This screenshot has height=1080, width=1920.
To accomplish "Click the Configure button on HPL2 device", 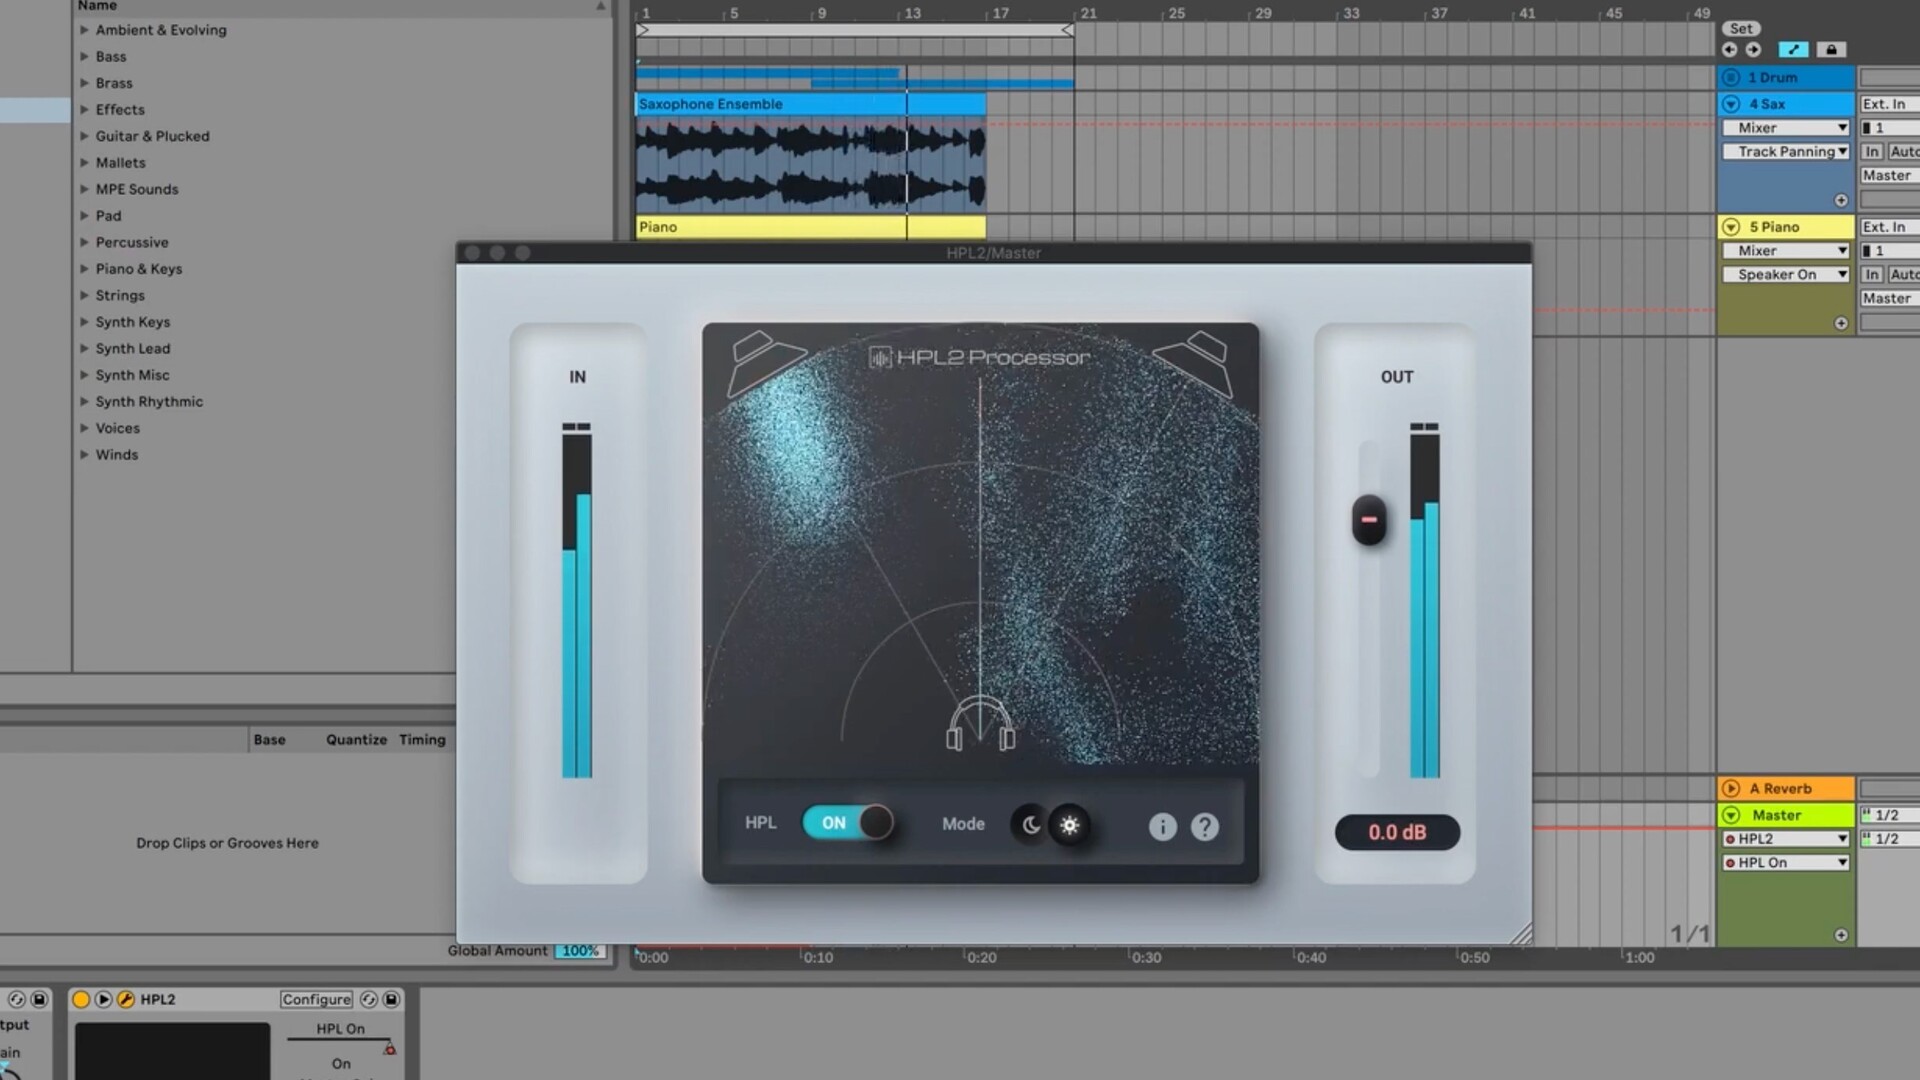I will point(316,999).
